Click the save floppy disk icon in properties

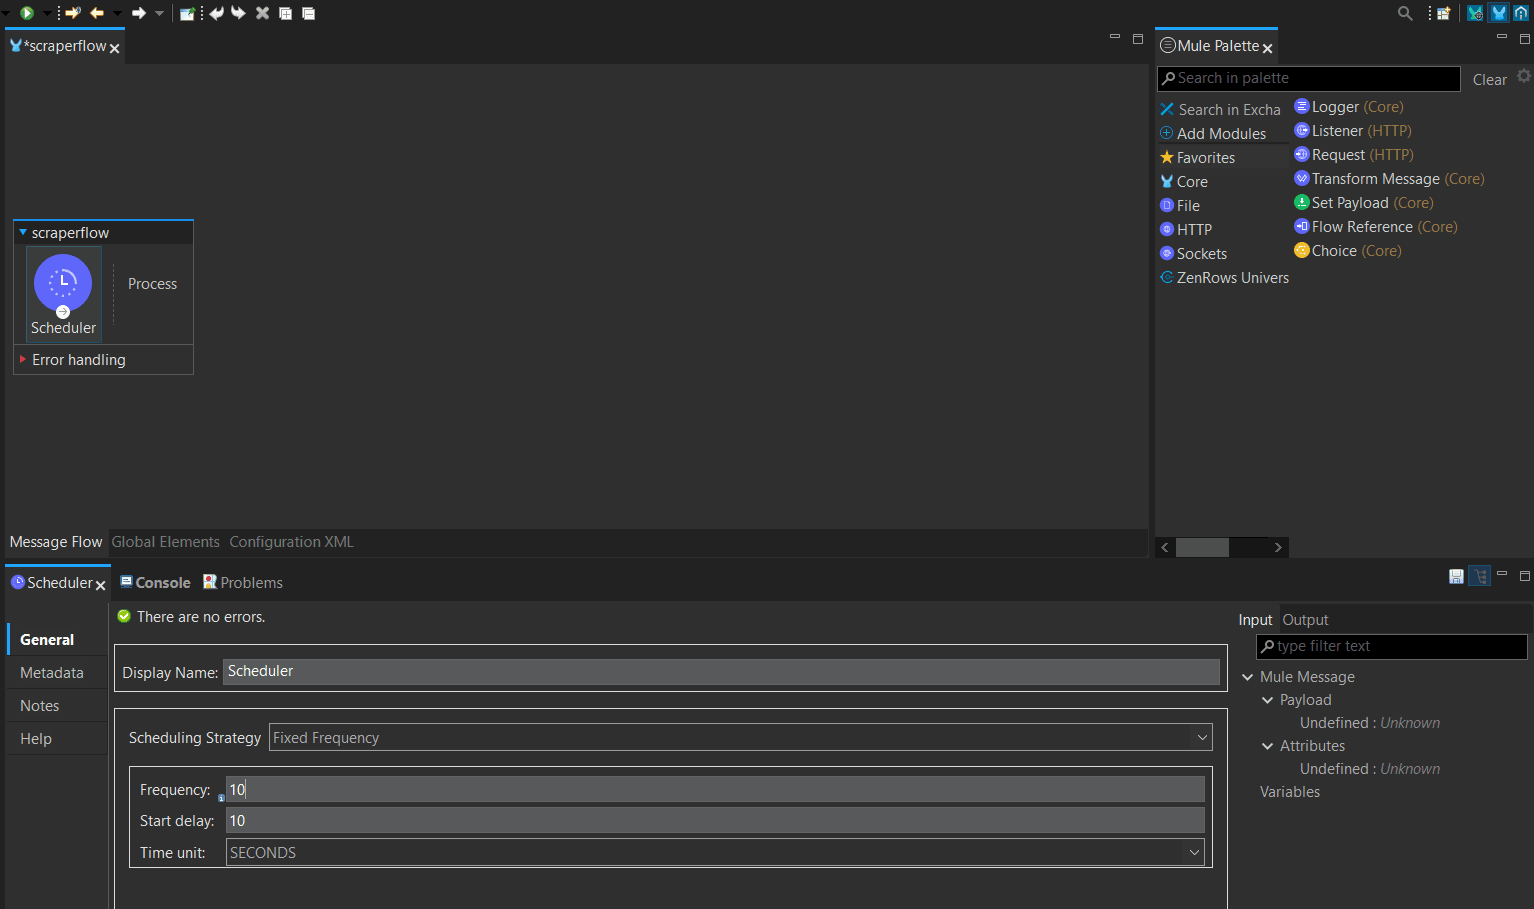point(1456,576)
